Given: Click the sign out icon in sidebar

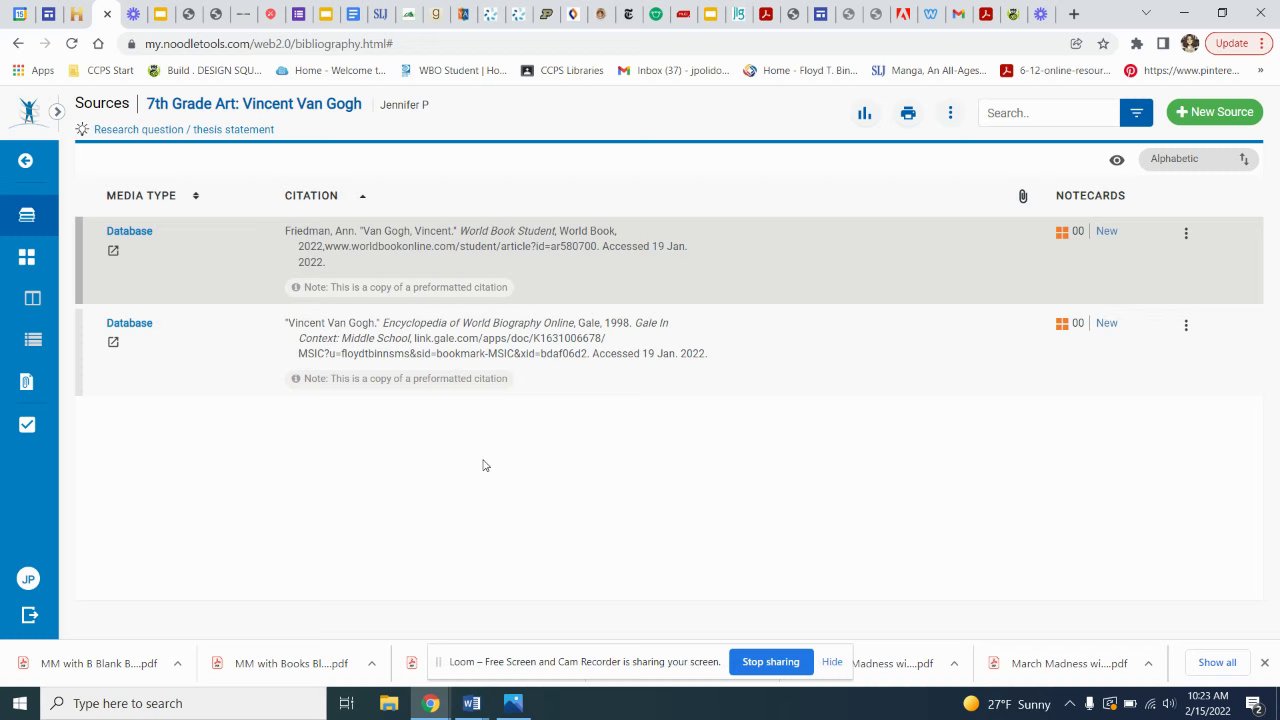Looking at the screenshot, I should (29, 615).
